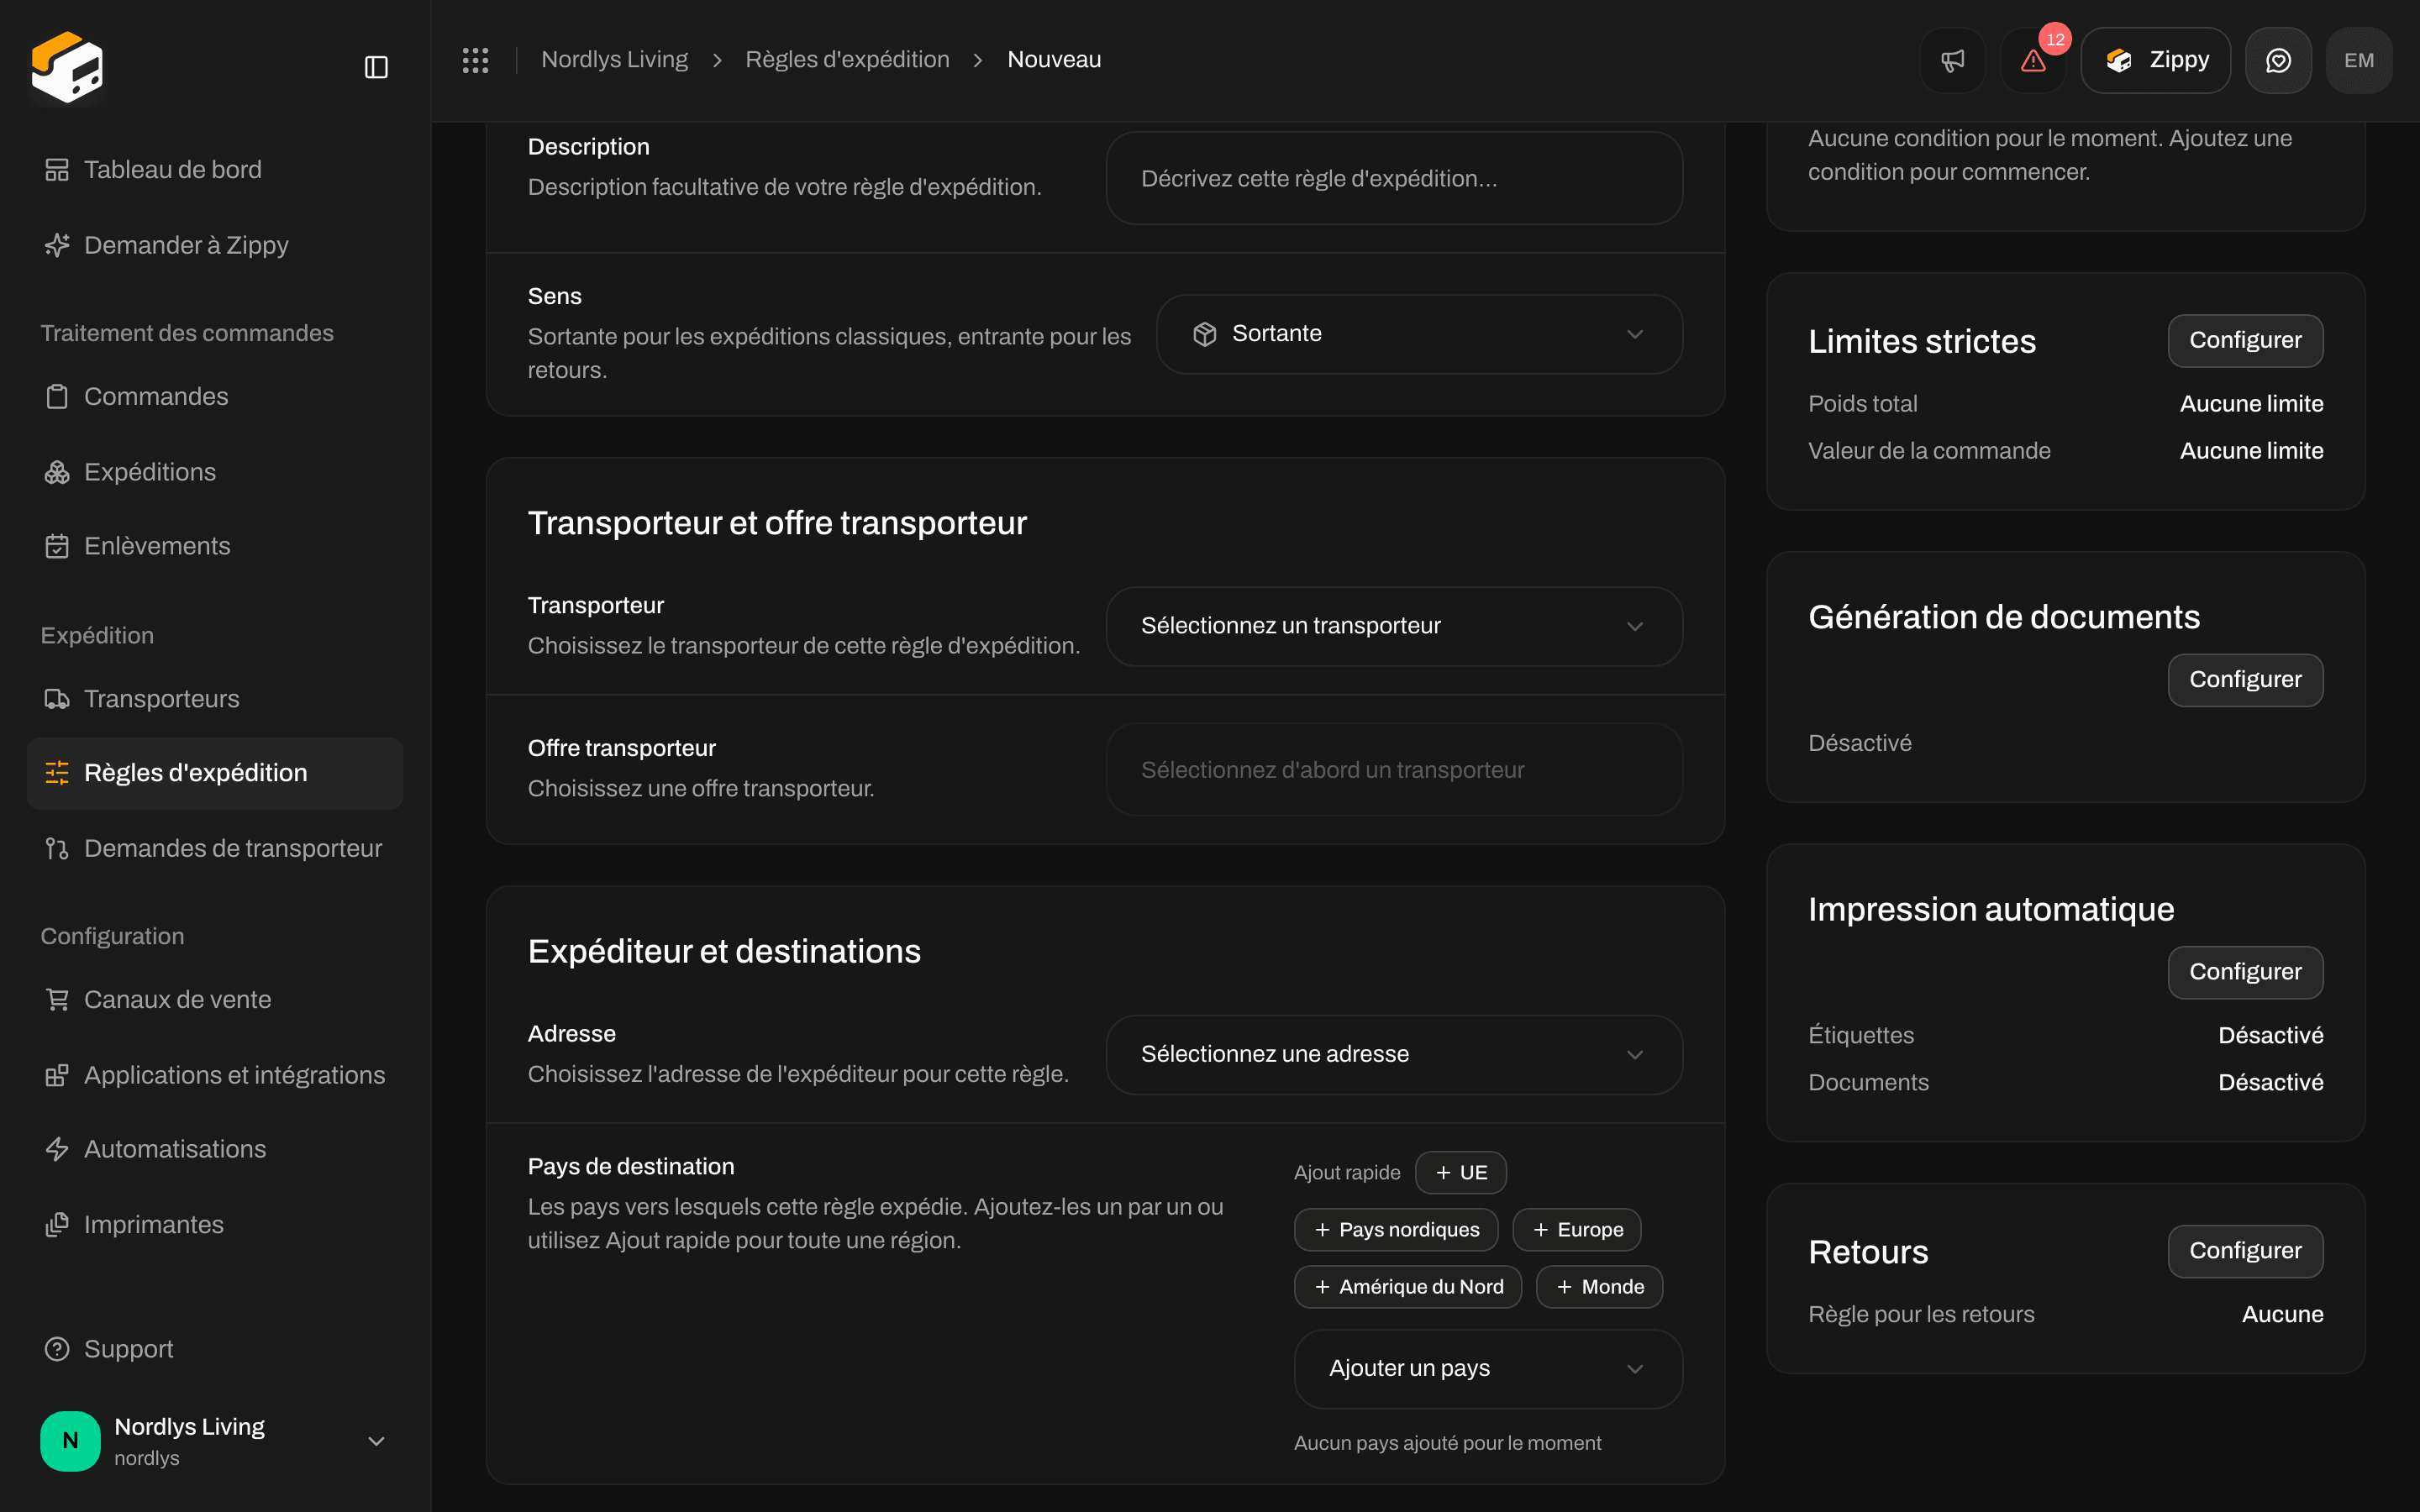Click the Canaux de vente cart icon

coord(57,1000)
